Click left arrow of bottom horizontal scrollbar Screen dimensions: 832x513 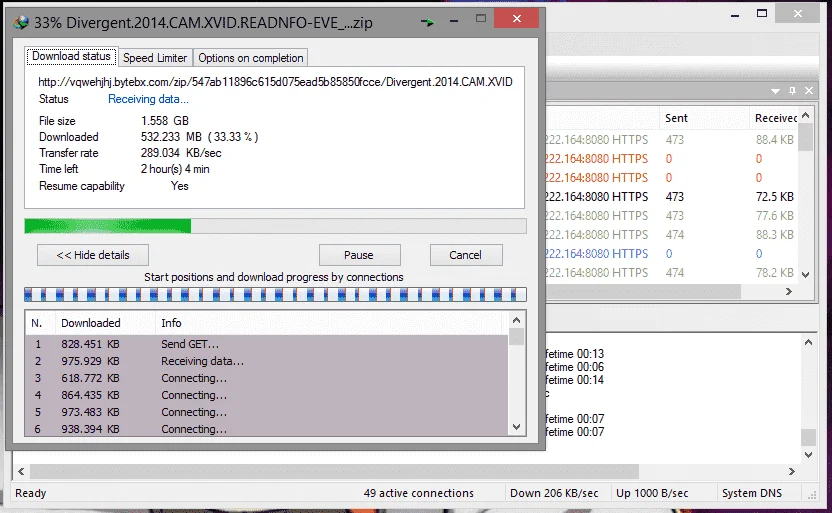click(21, 471)
